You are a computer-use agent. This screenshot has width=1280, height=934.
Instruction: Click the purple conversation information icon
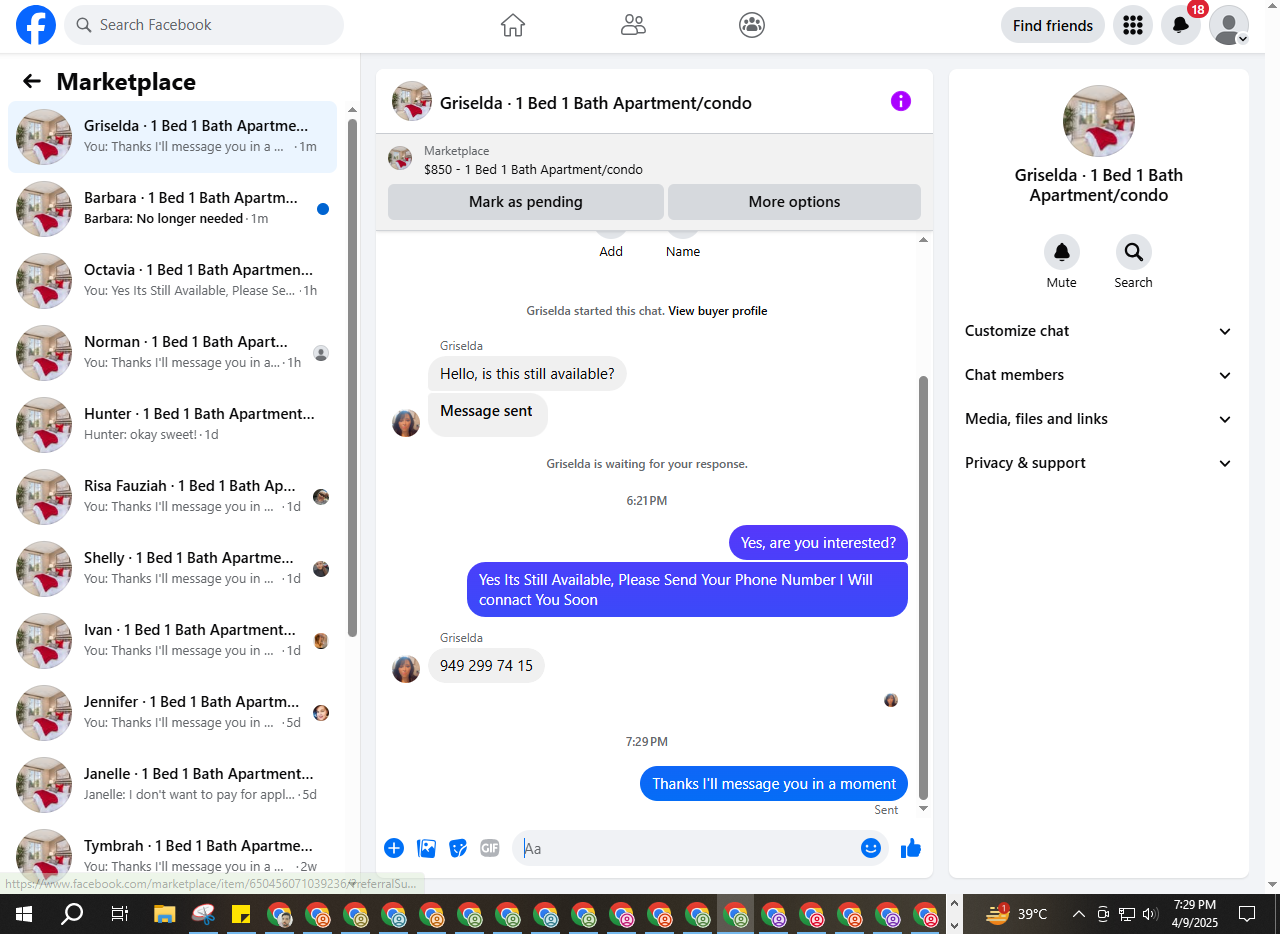click(901, 101)
